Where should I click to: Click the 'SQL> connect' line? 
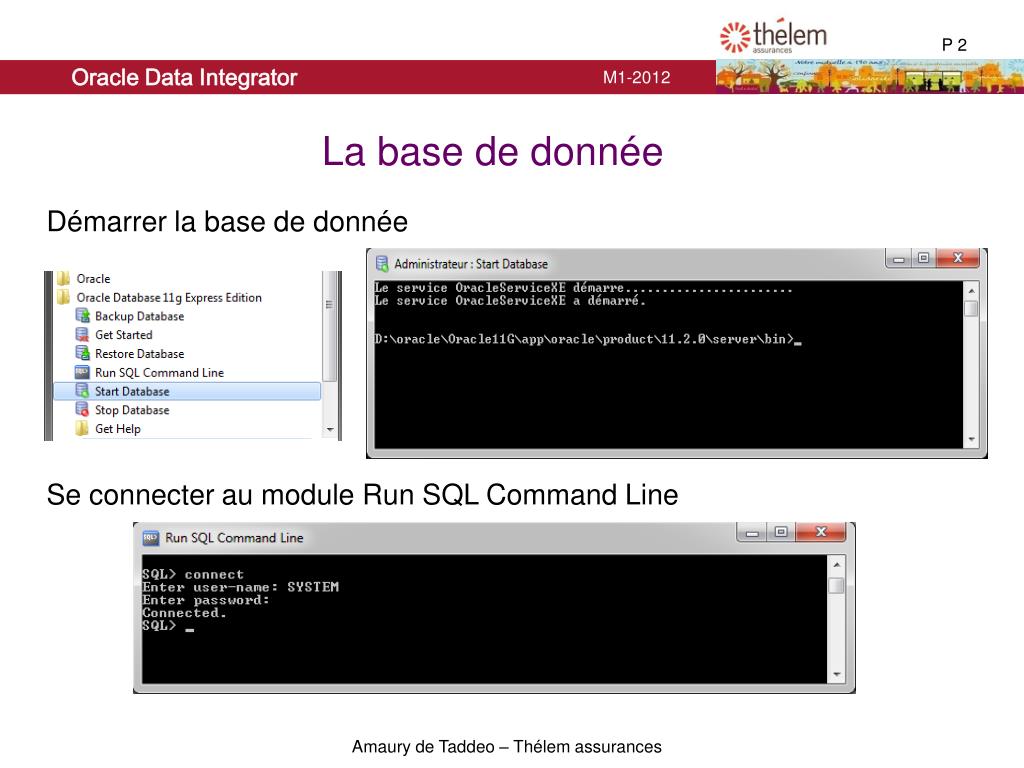click(x=193, y=574)
